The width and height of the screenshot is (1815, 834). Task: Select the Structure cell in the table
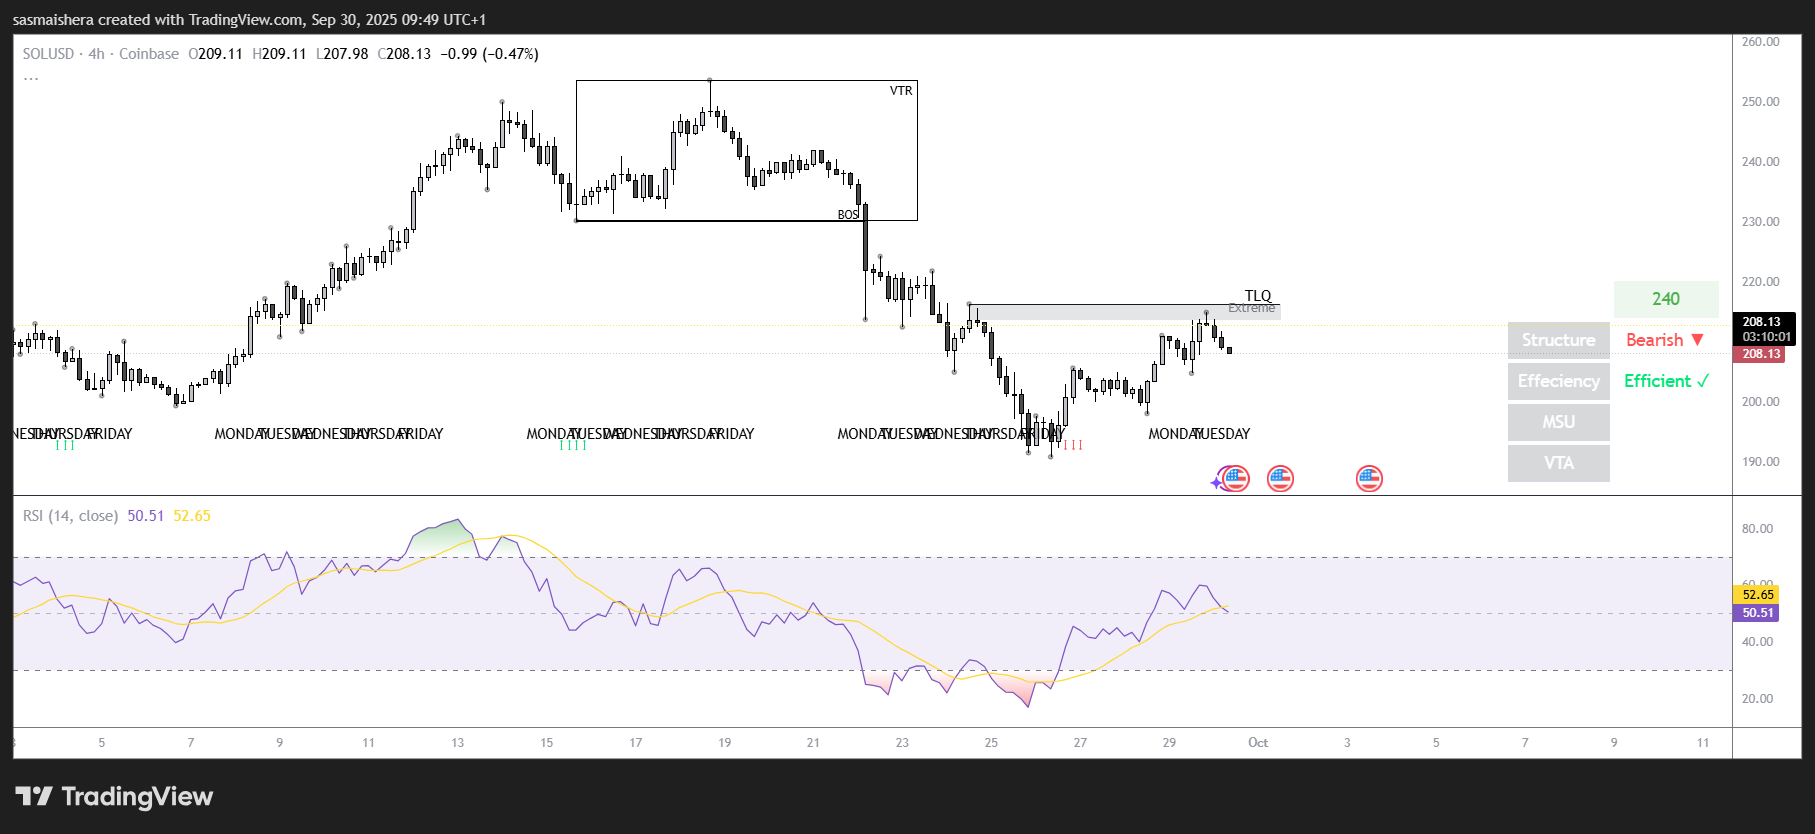[x=1558, y=340]
